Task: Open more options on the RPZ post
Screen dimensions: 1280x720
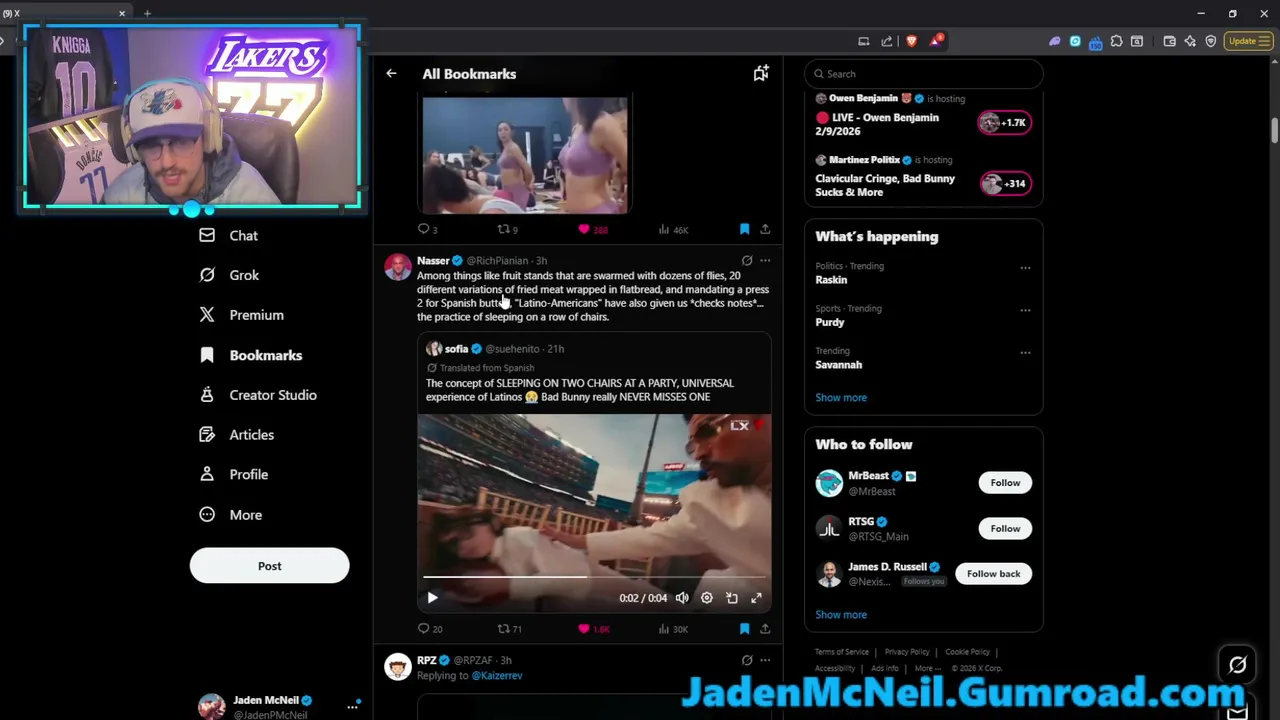Action: [765, 661]
